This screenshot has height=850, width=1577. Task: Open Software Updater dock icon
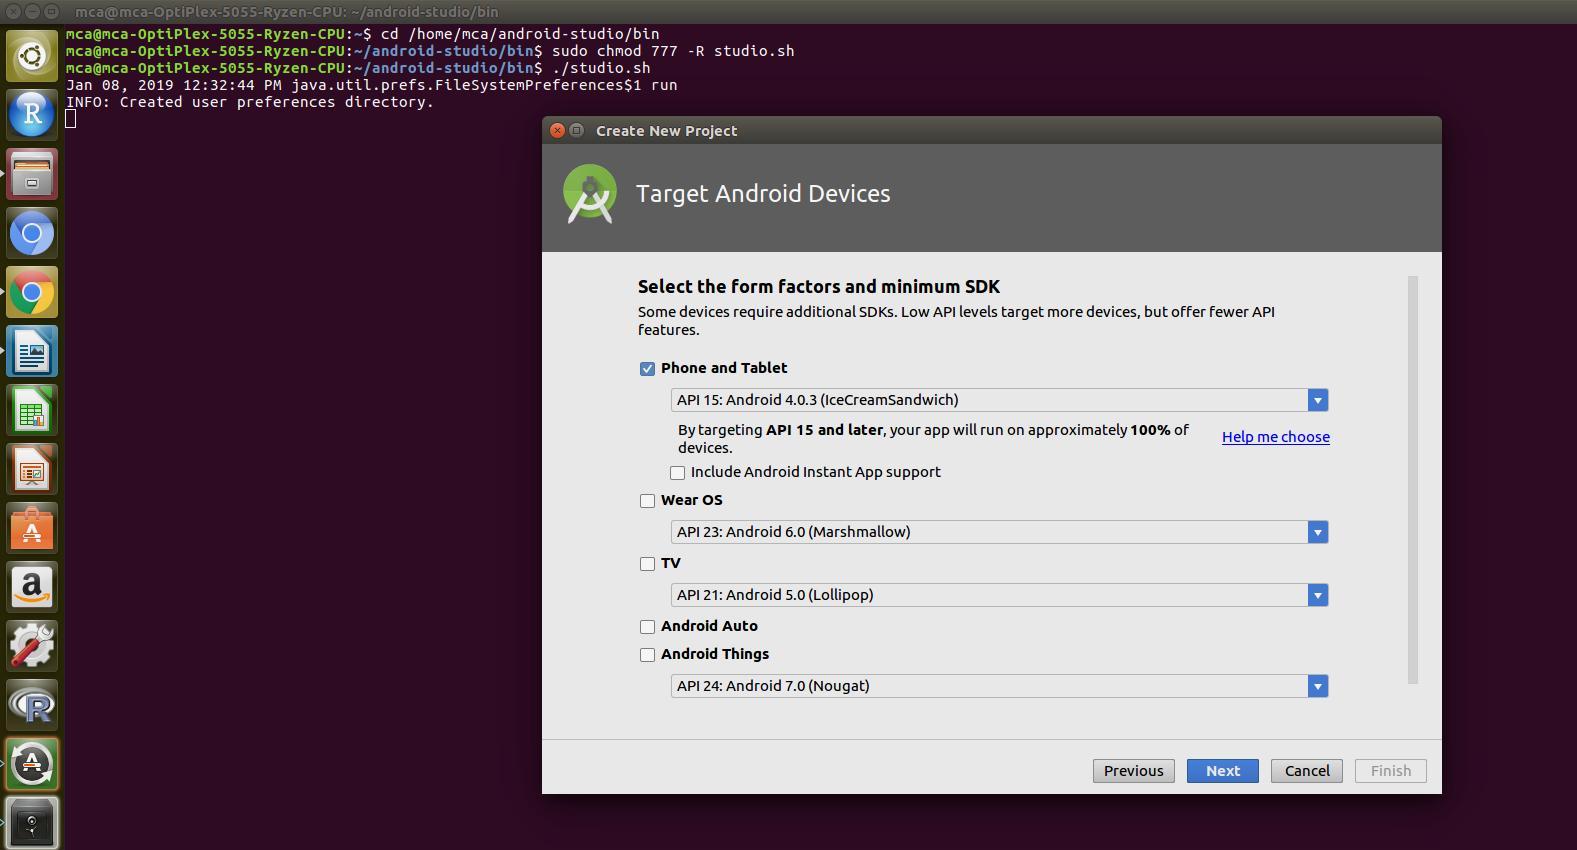pos(32,764)
